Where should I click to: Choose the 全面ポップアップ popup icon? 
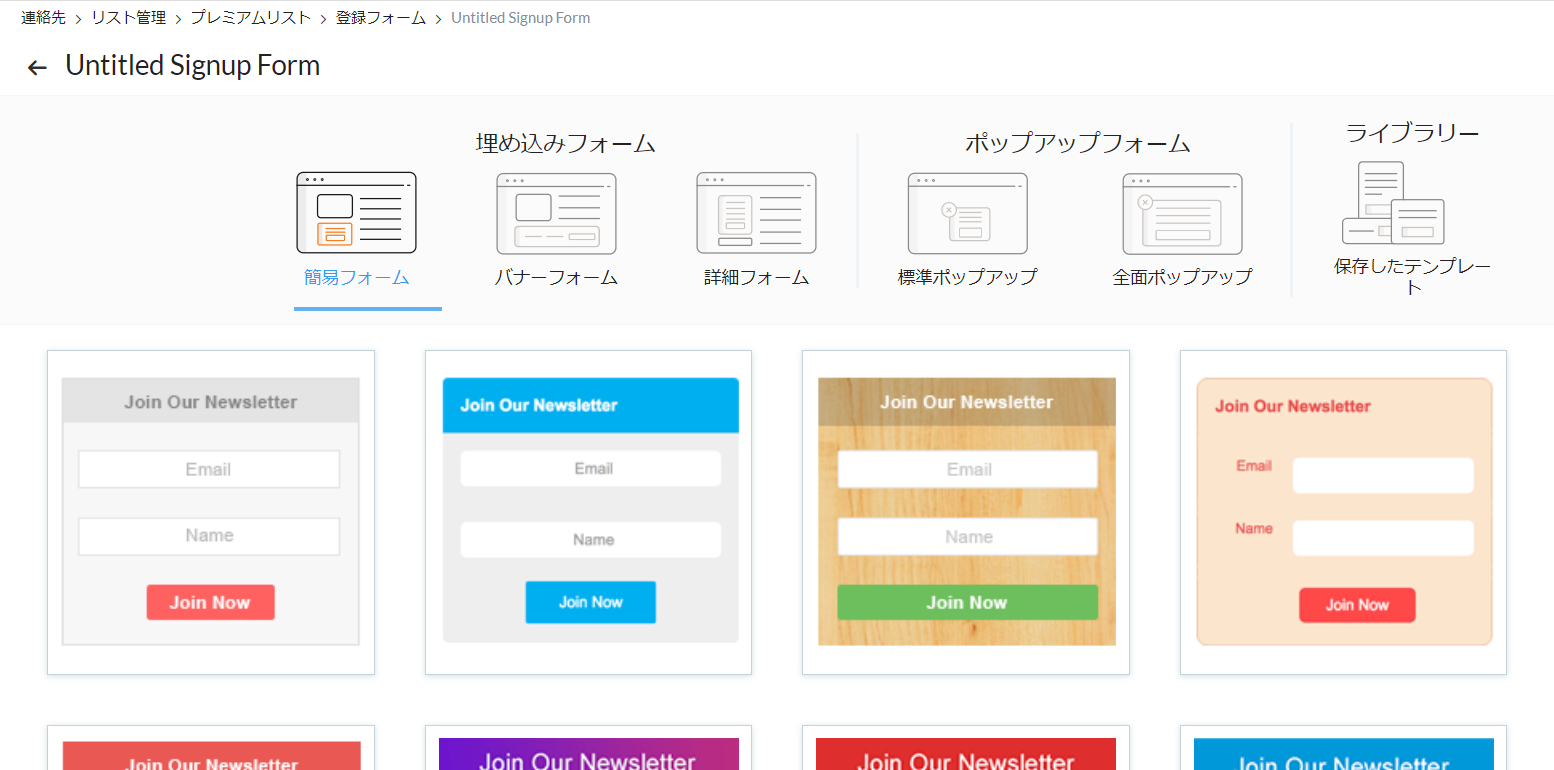(1182, 213)
